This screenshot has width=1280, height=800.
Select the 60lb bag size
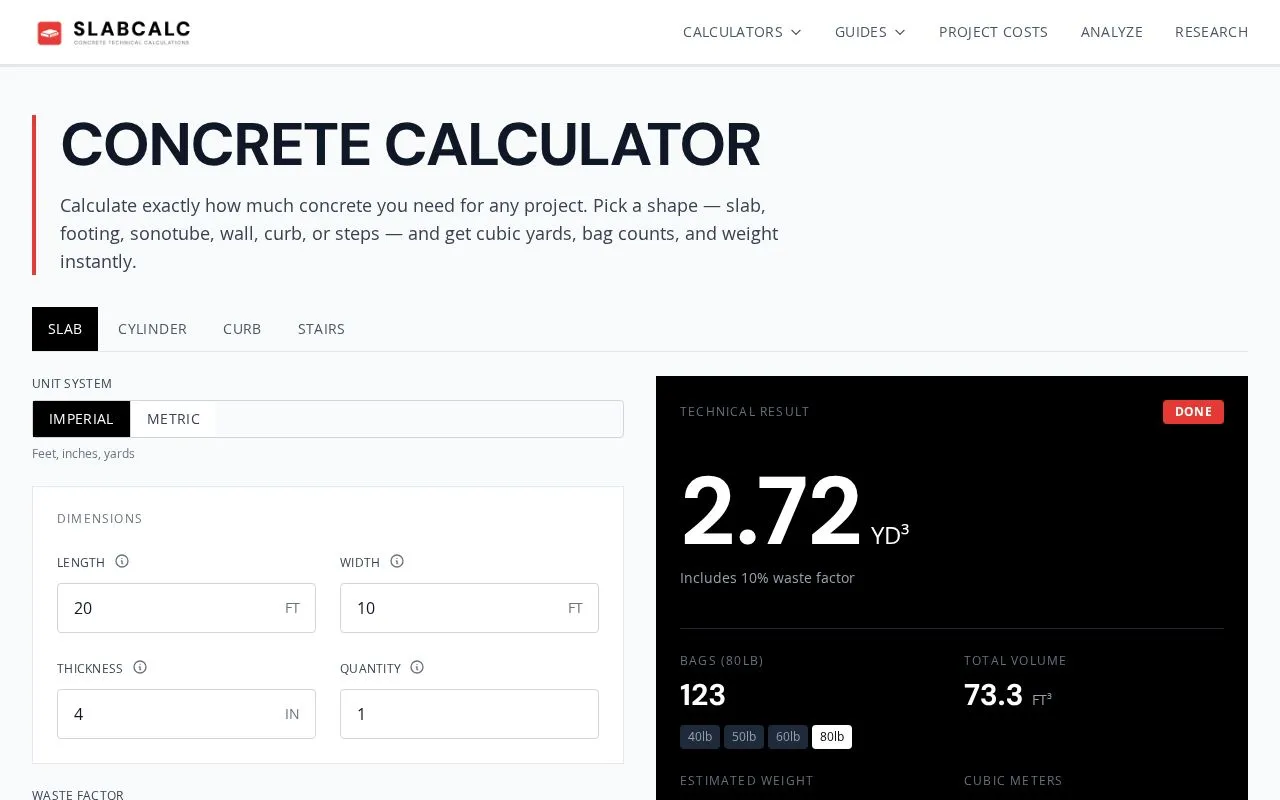pos(788,737)
